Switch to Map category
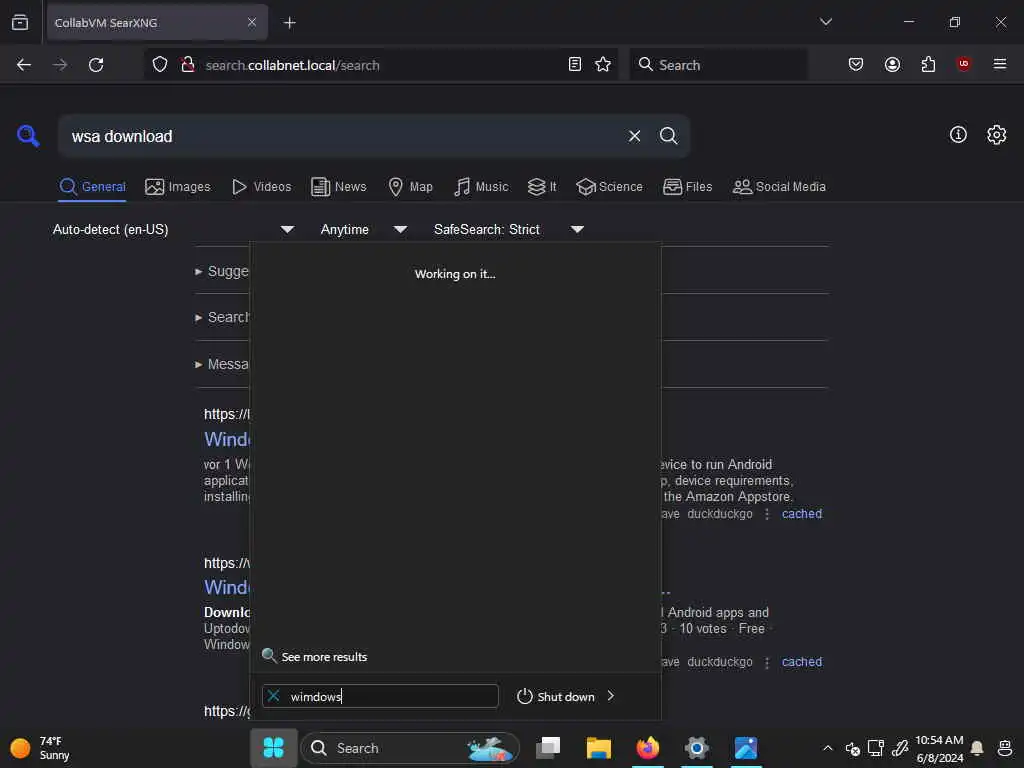This screenshot has height=768, width=1024. (x=410, y=187)
